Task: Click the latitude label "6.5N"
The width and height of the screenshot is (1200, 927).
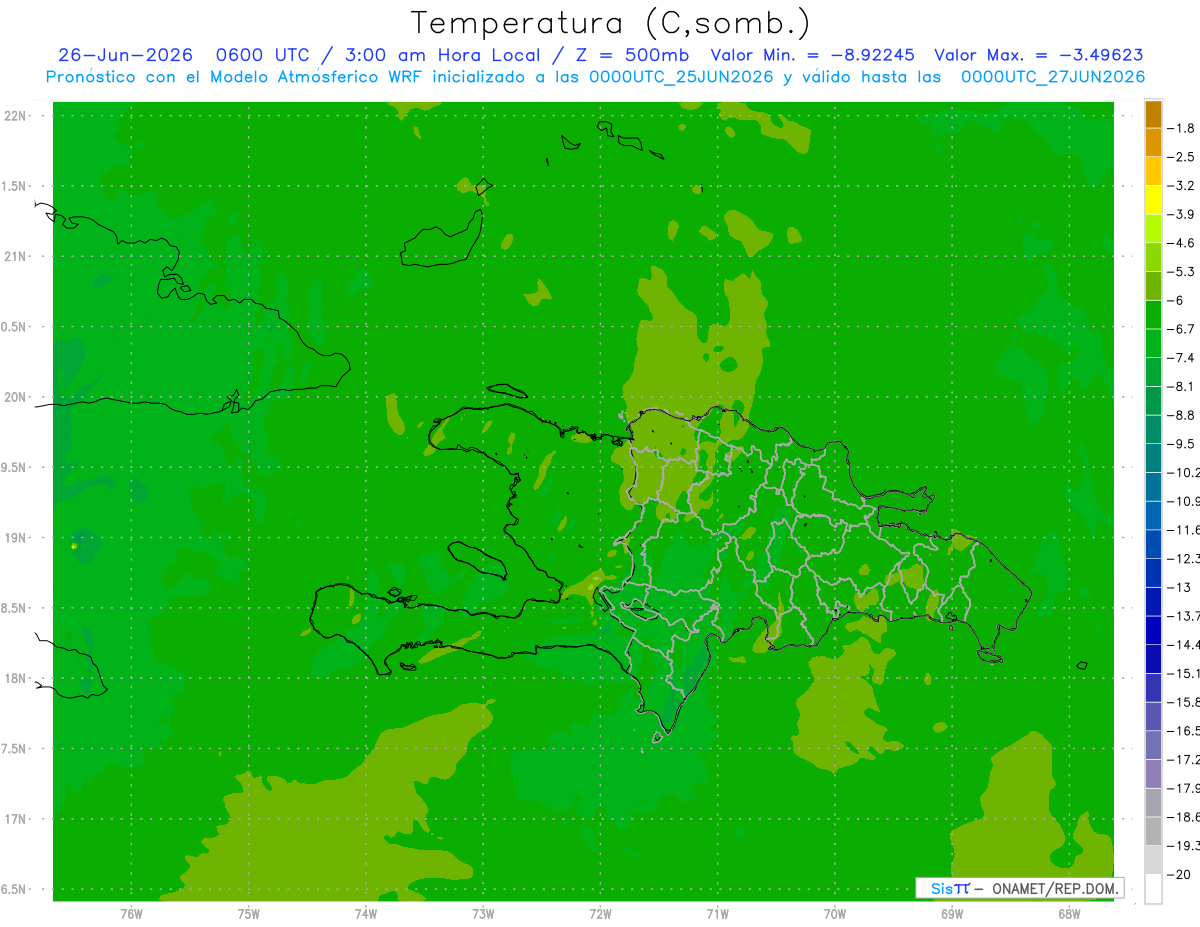Action: click(x=14, y=889)
